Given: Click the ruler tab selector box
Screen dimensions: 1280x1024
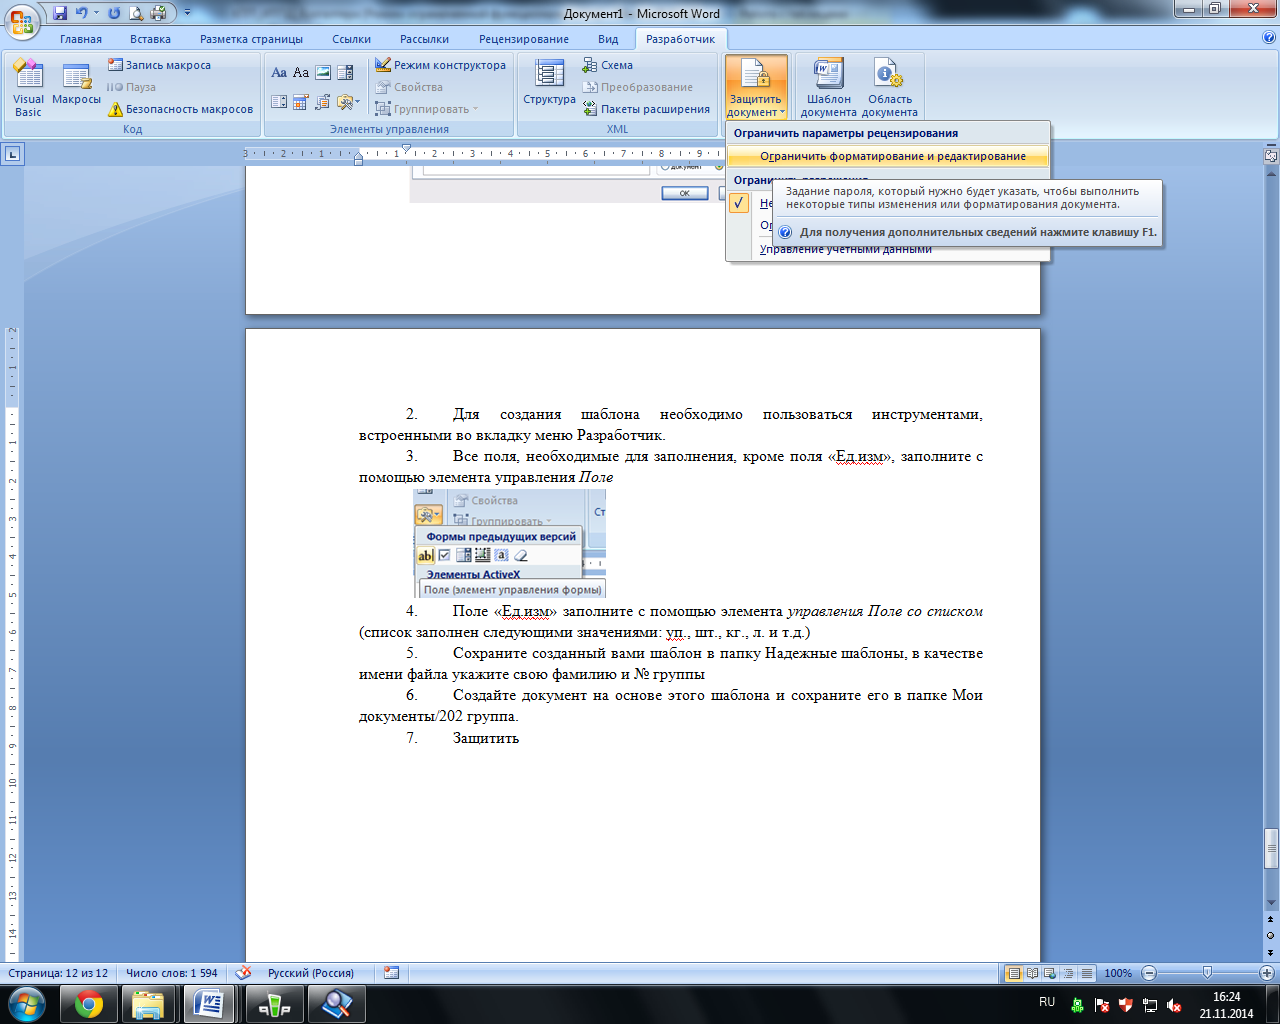Looking at the screenshot, I should coord(12,154).
